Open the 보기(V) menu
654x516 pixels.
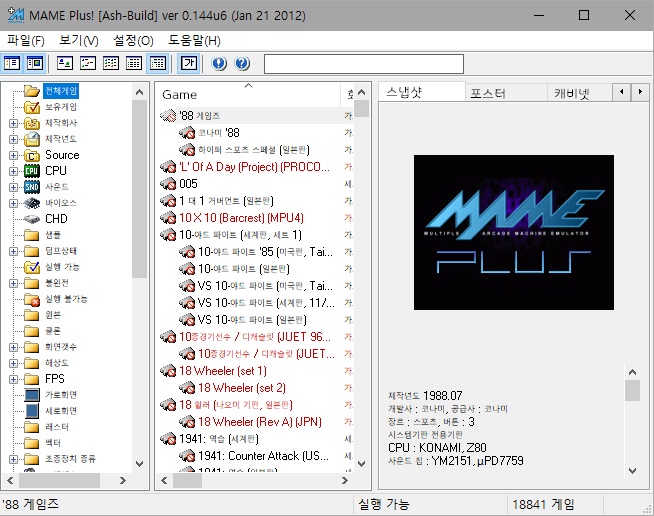[x=79, y=41]
